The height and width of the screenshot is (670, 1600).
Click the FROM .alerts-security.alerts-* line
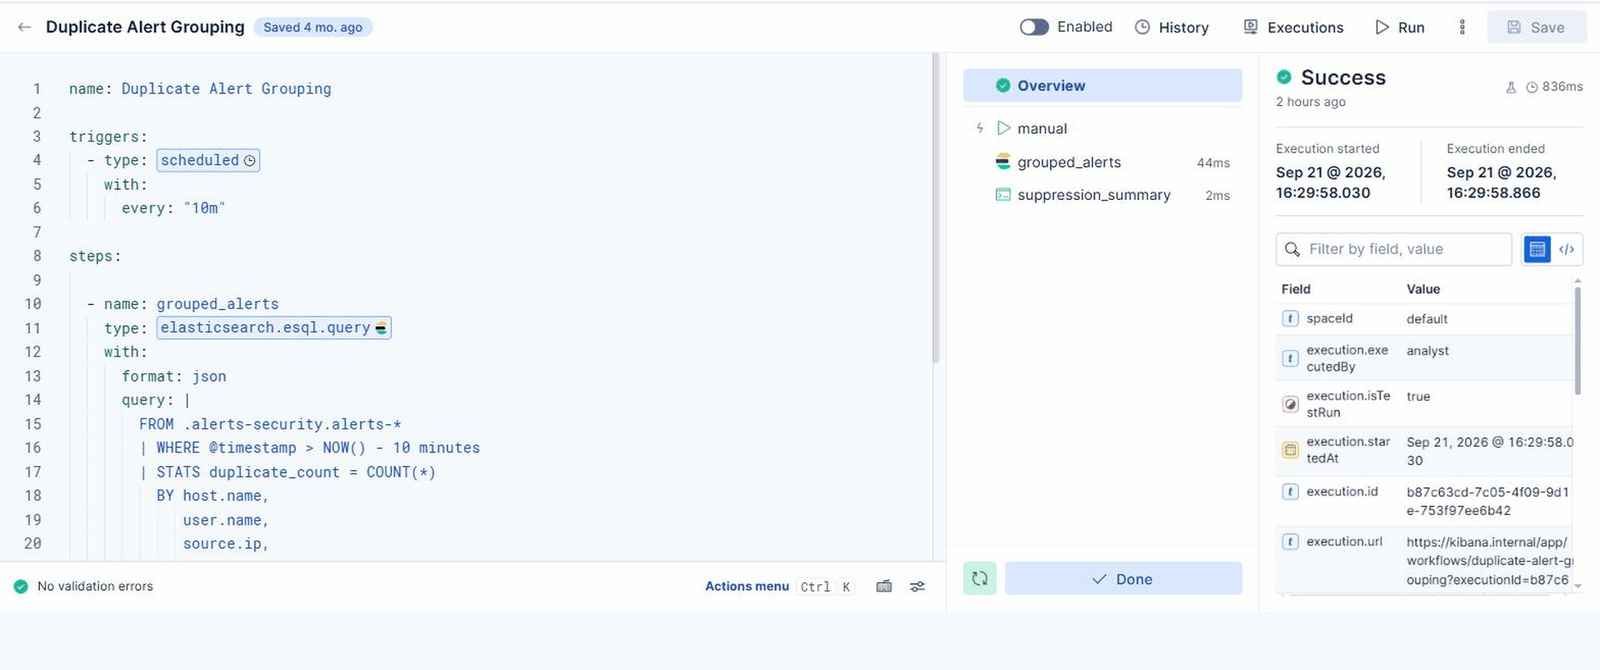[x=270, y=424]
